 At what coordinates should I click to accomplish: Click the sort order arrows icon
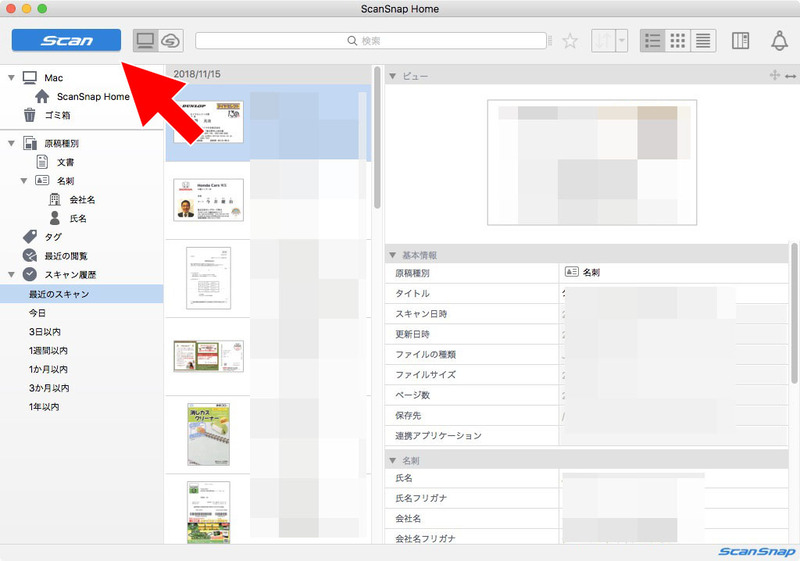coord(604,41)
